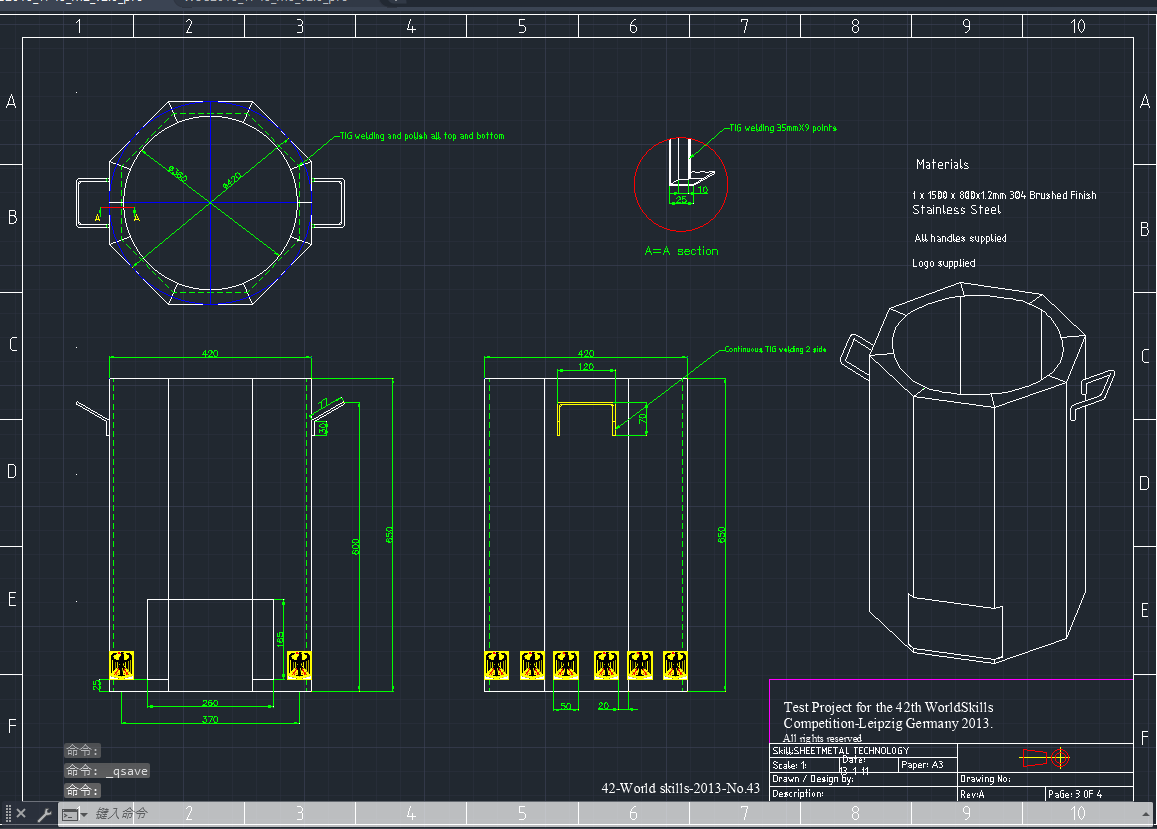
Task: Select the '260' width dimension
Action: click(x=210, y=703)
